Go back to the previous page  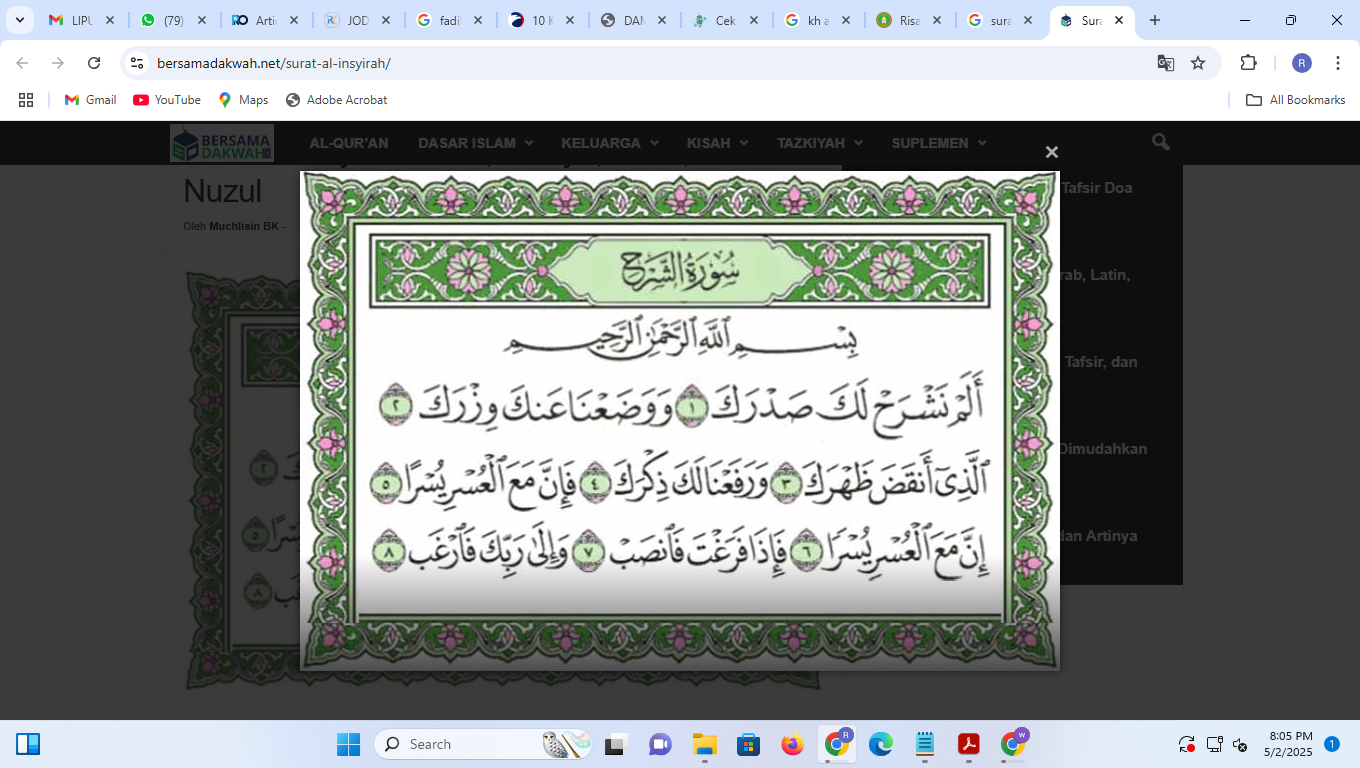click(22, 63)
